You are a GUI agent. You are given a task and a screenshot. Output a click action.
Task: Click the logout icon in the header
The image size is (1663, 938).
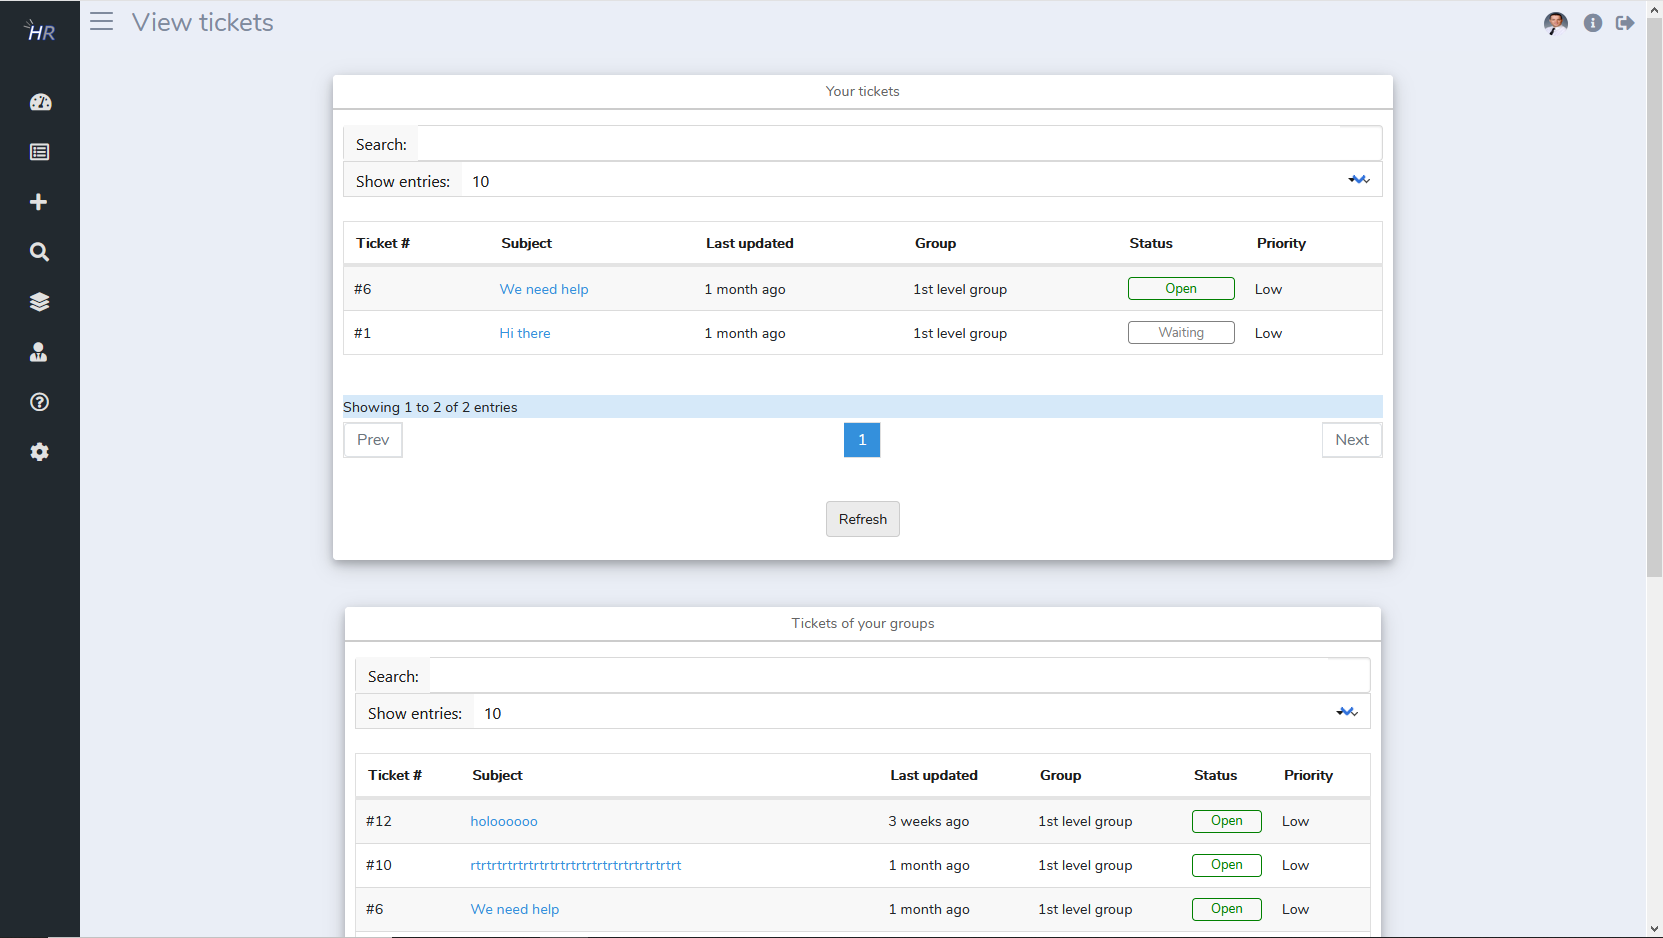(x=1625, y=23)
